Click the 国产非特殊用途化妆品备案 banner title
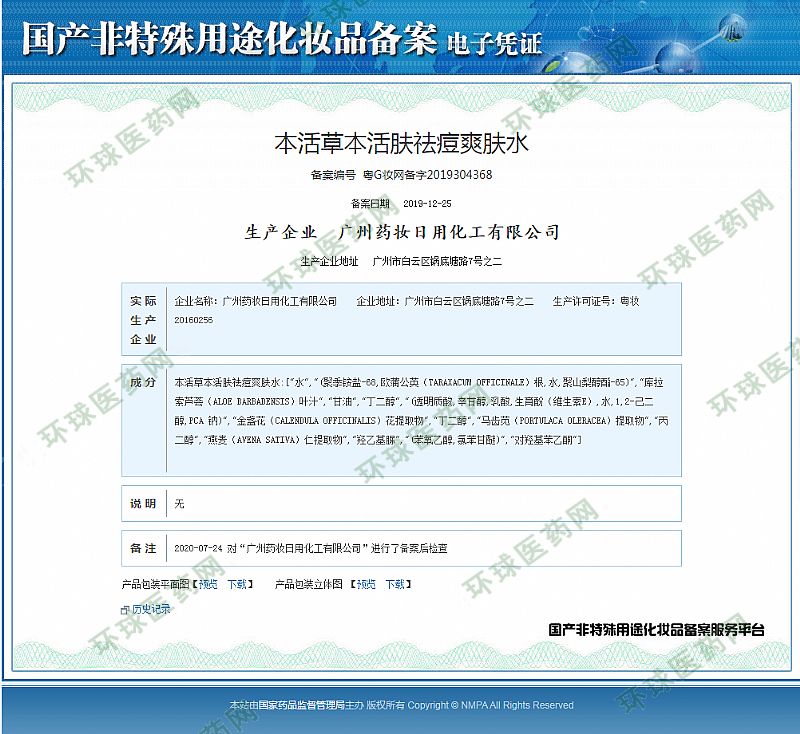800x734 pixels. (x=229, y=39)
